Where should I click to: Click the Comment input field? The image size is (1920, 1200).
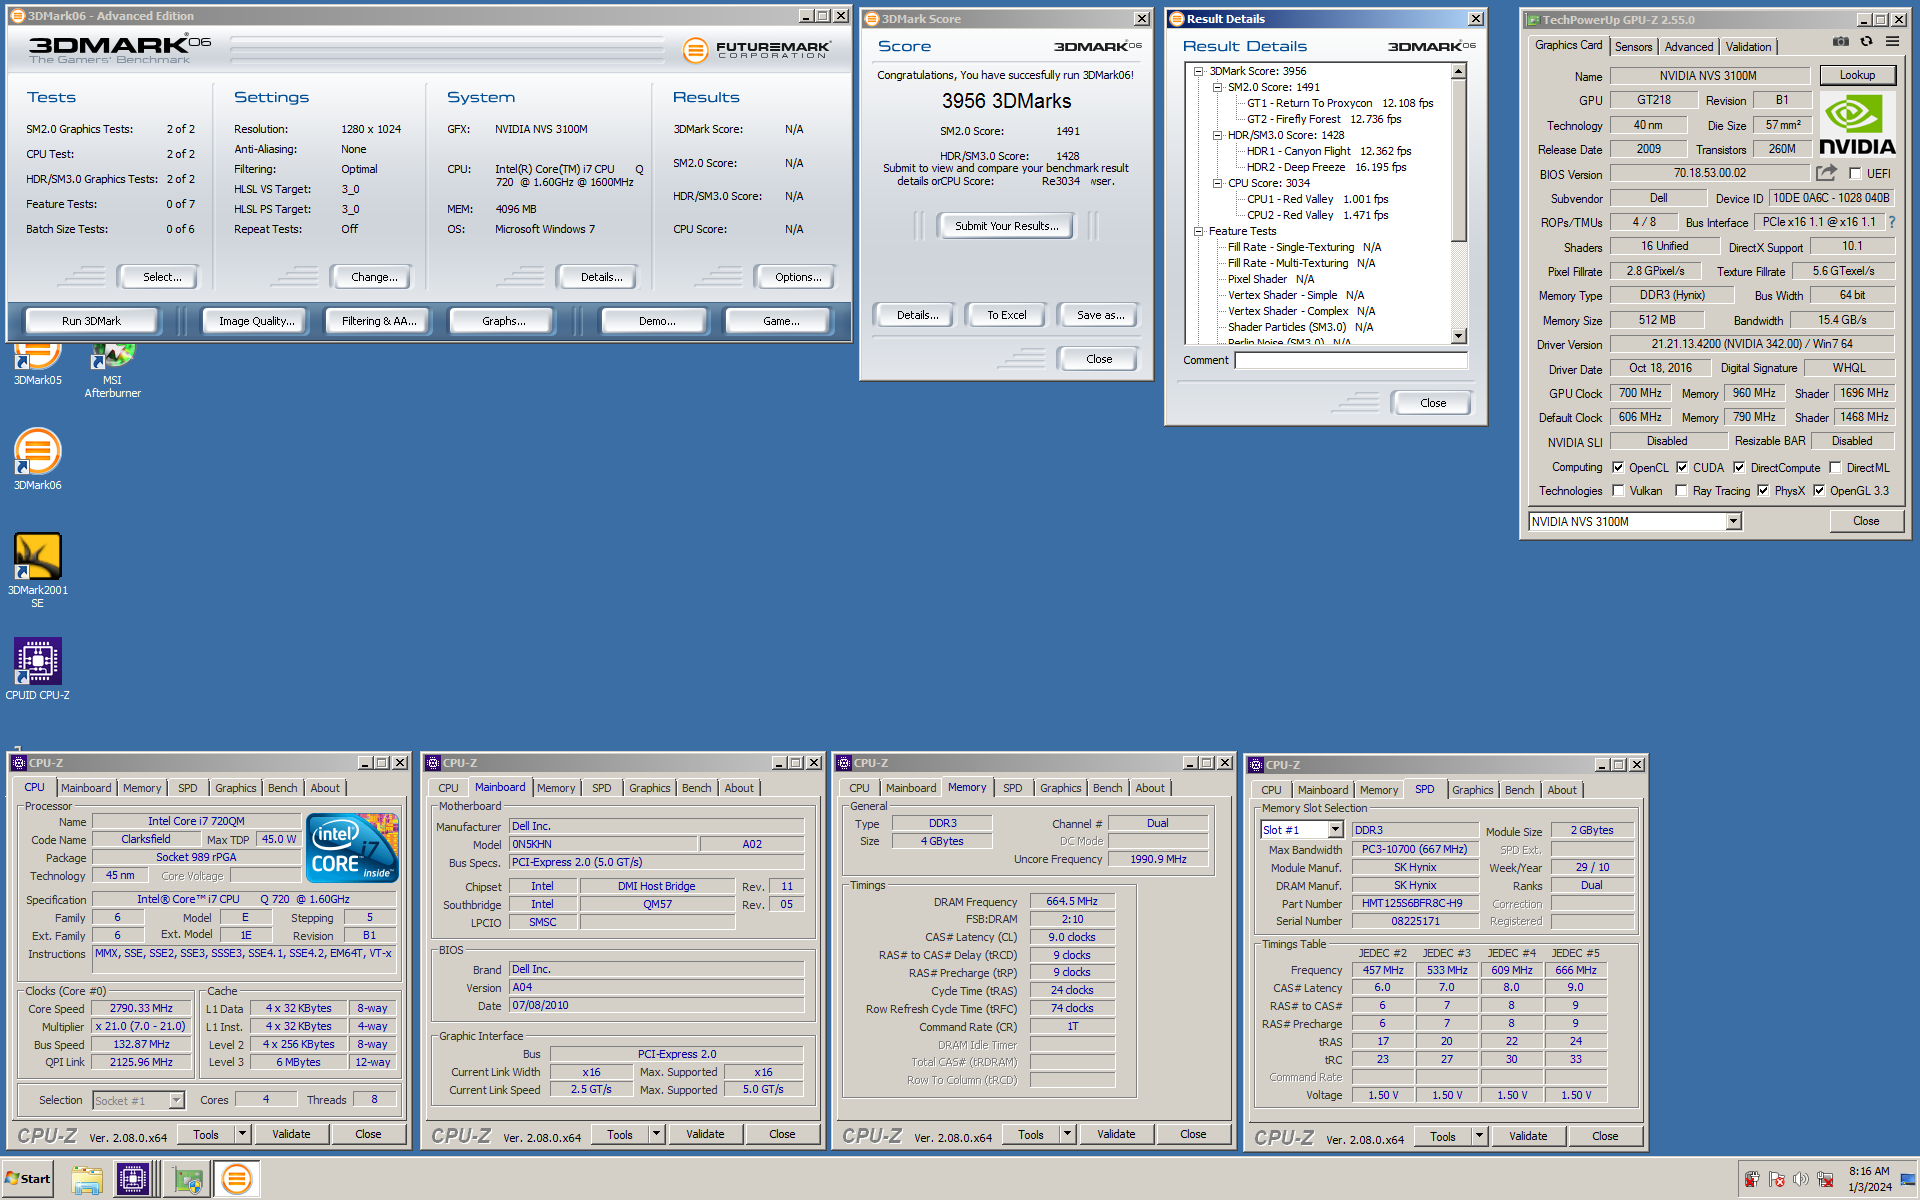point(1351,360)
